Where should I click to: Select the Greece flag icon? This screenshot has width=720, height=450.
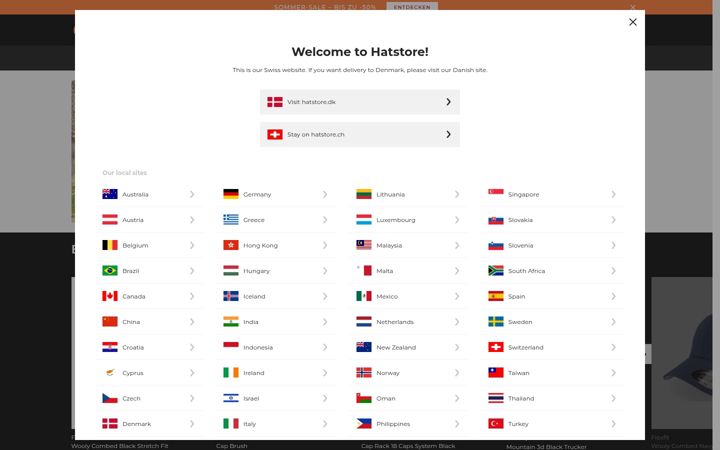231,220
